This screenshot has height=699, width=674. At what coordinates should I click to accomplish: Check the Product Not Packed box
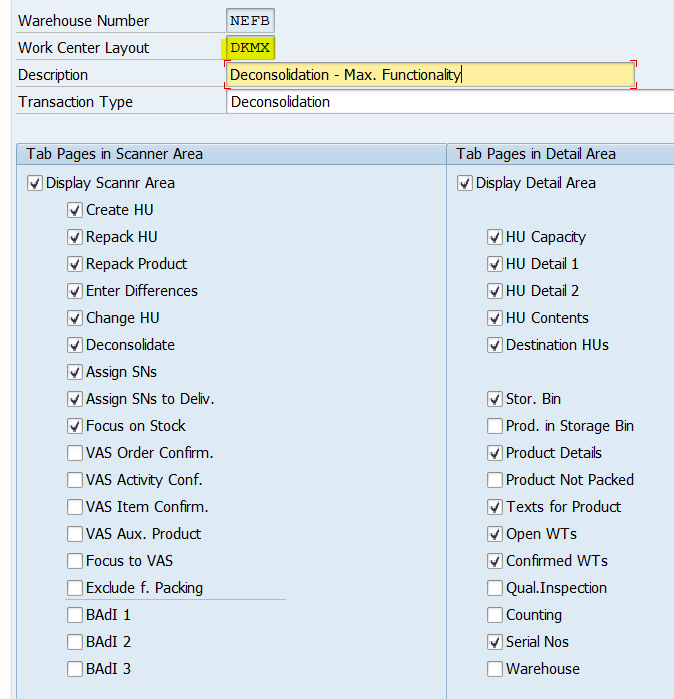[x=495, y=480]
